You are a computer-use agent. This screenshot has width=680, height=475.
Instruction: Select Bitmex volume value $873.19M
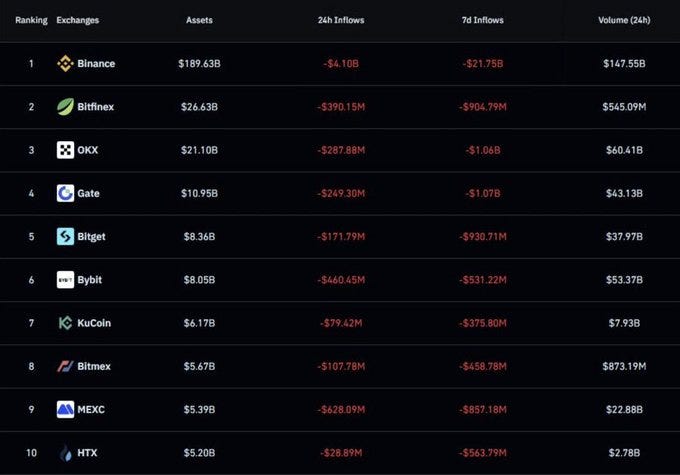(624, 367)
